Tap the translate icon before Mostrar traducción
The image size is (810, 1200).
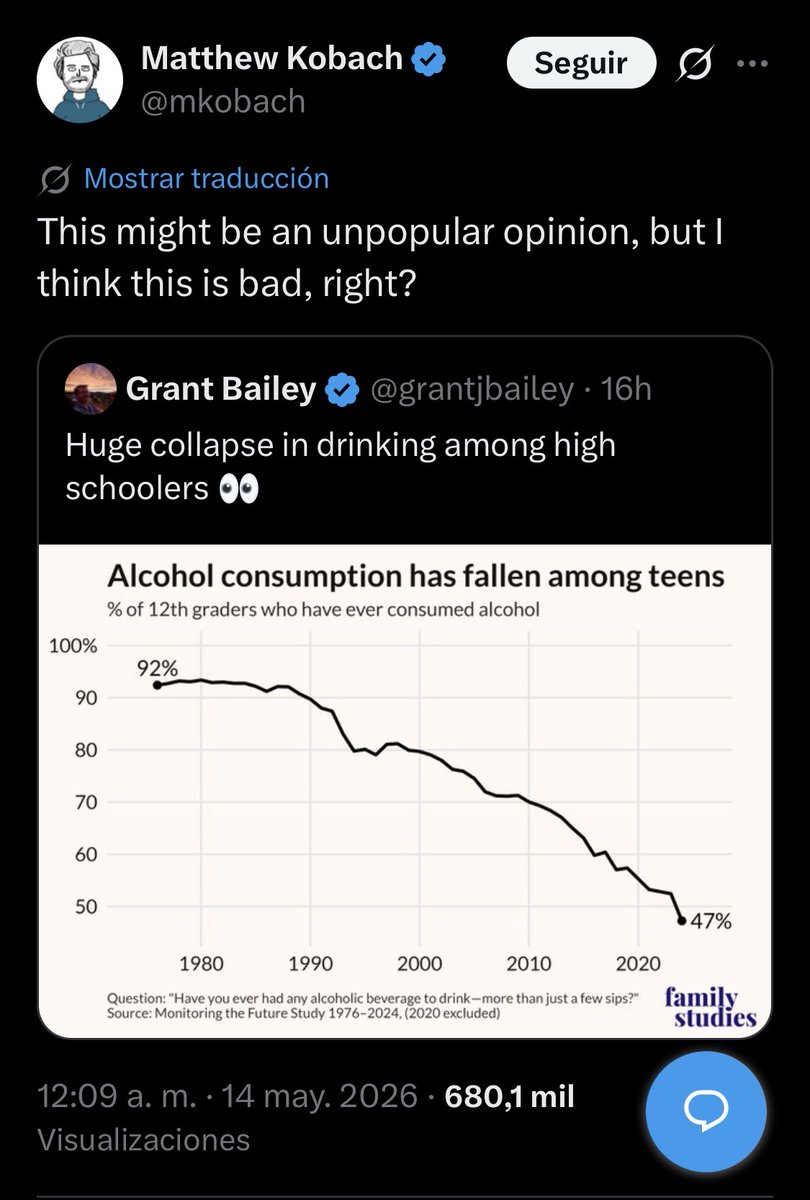tap(55, 180)
